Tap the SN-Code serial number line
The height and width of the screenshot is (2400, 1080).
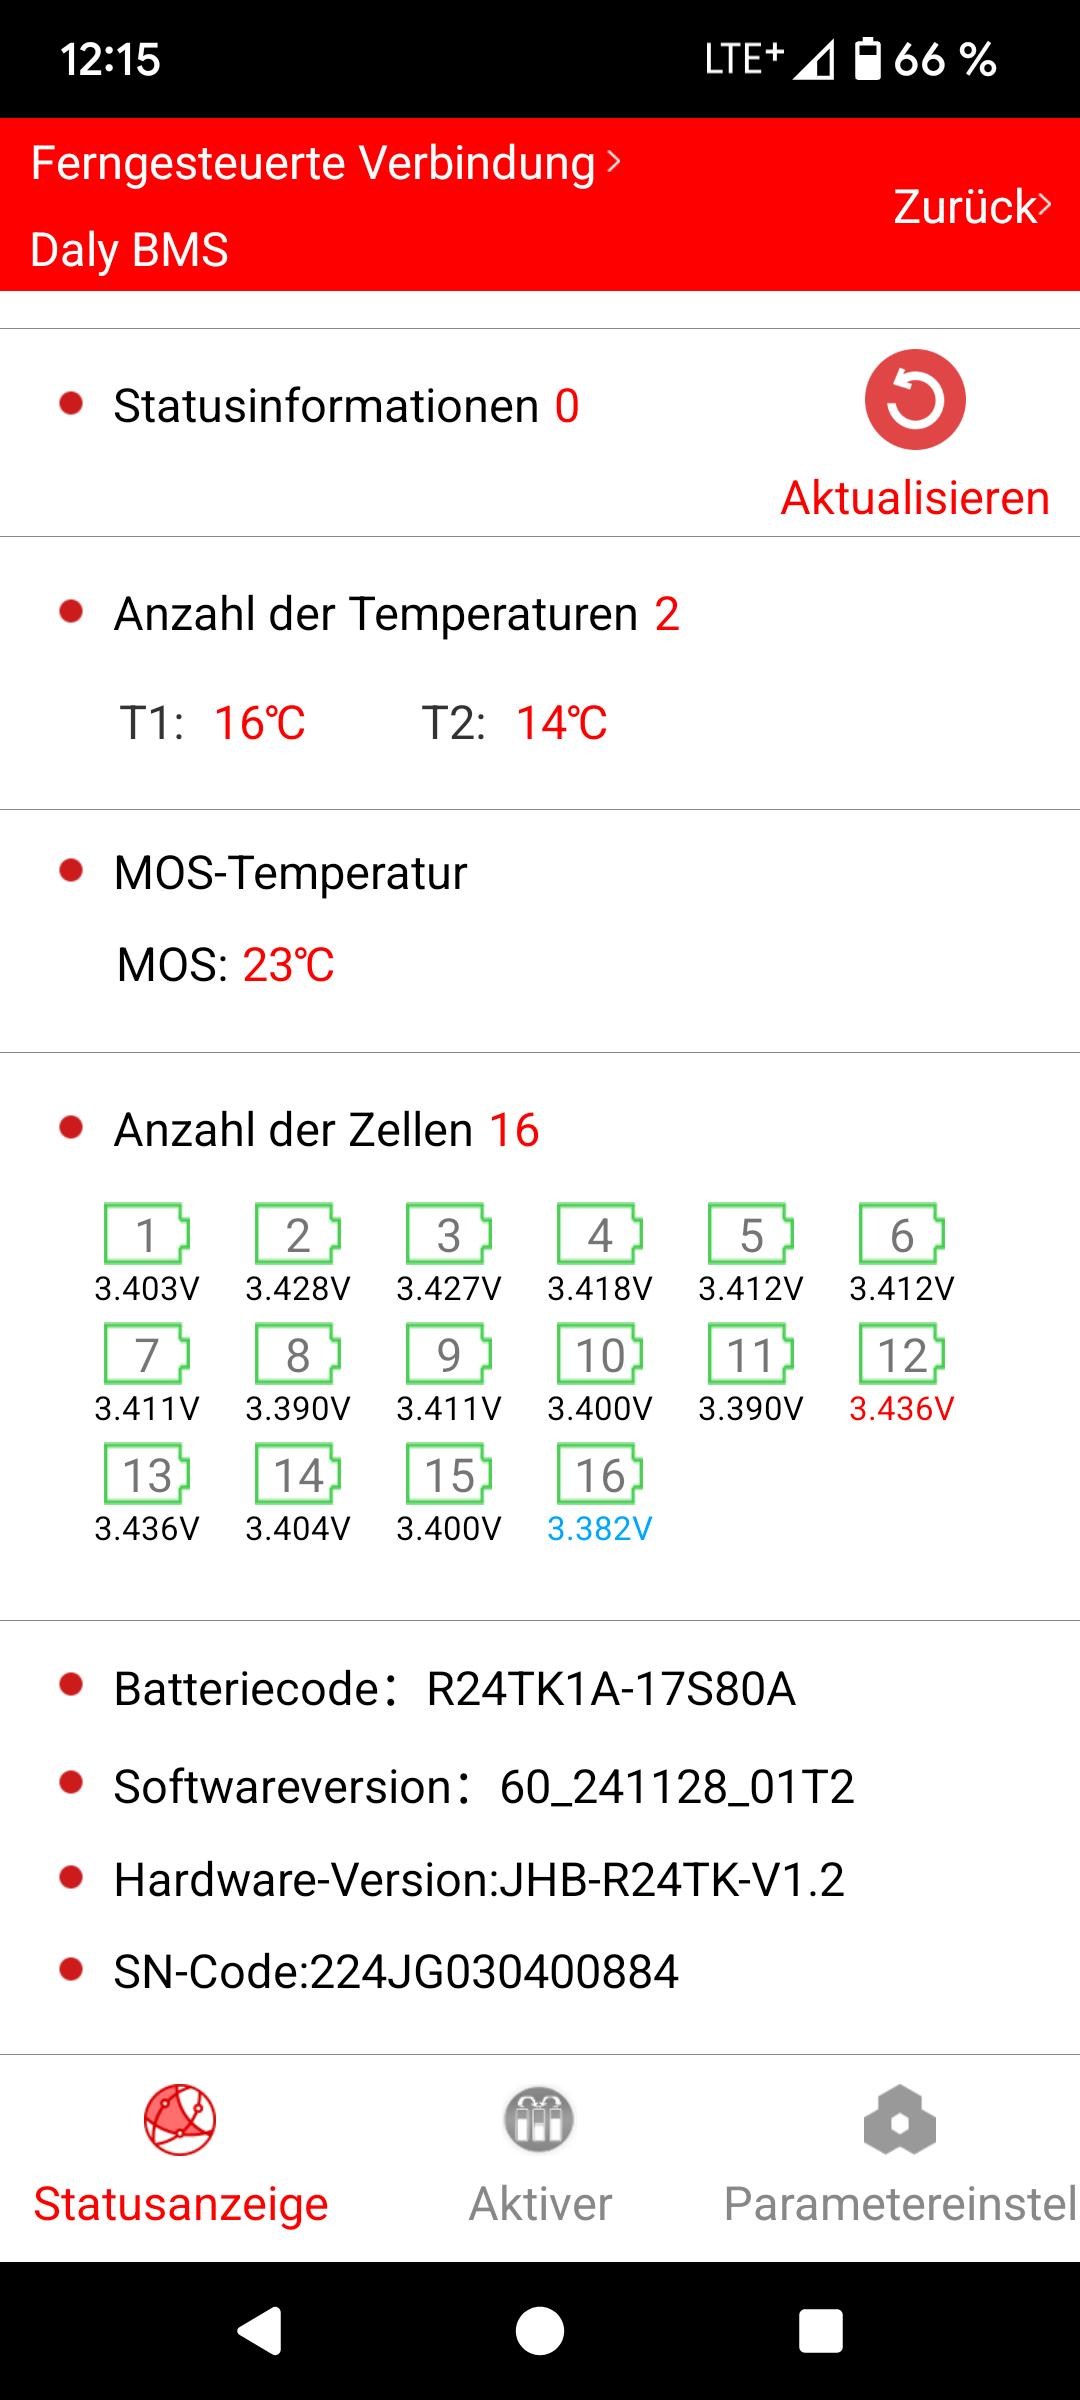[396, 1972]
